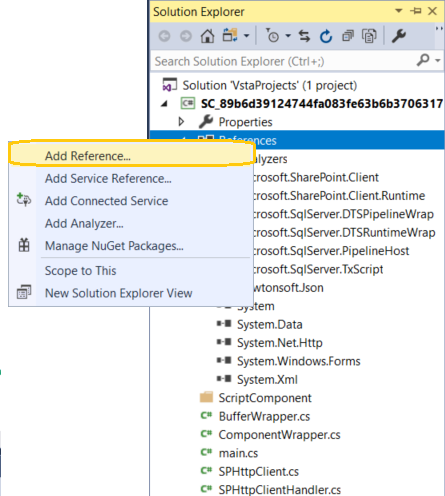Click the Collapse All icon

pyautogui.click(x=347, y=36)
